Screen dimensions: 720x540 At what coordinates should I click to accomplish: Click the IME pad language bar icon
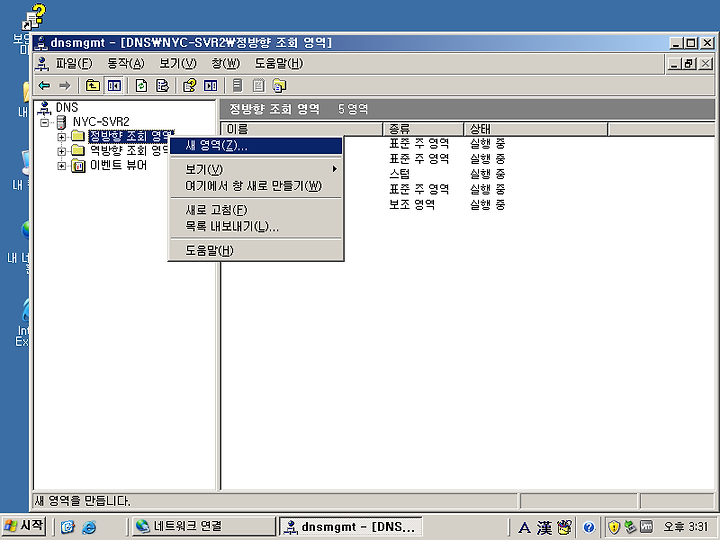click(x=564, y=527)
